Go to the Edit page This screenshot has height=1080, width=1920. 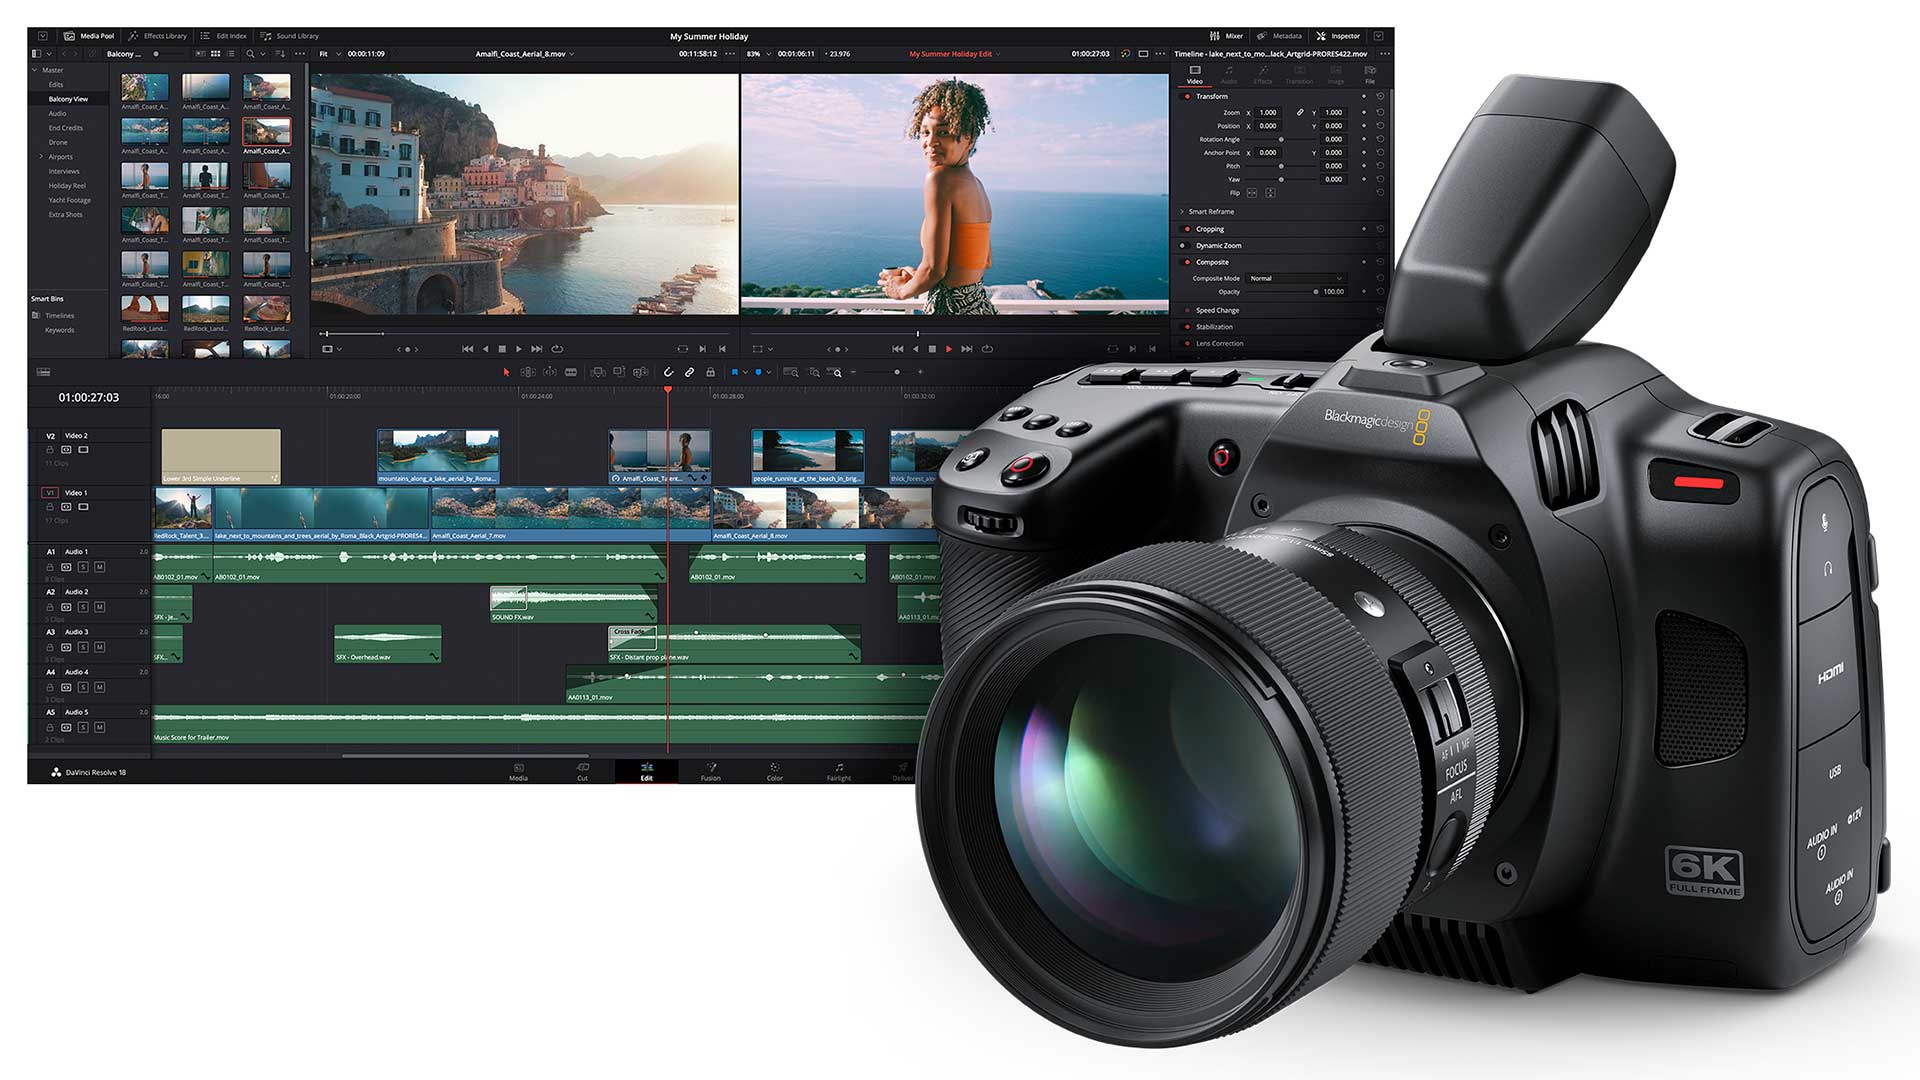(x=647, y=772)
